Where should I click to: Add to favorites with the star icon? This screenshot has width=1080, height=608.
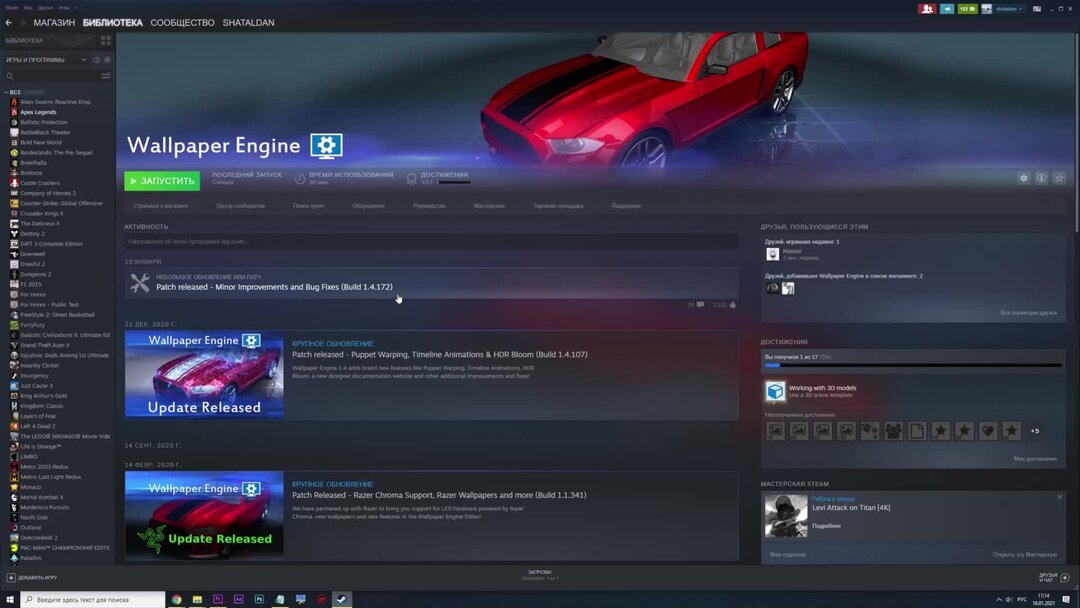point(1059,178)
